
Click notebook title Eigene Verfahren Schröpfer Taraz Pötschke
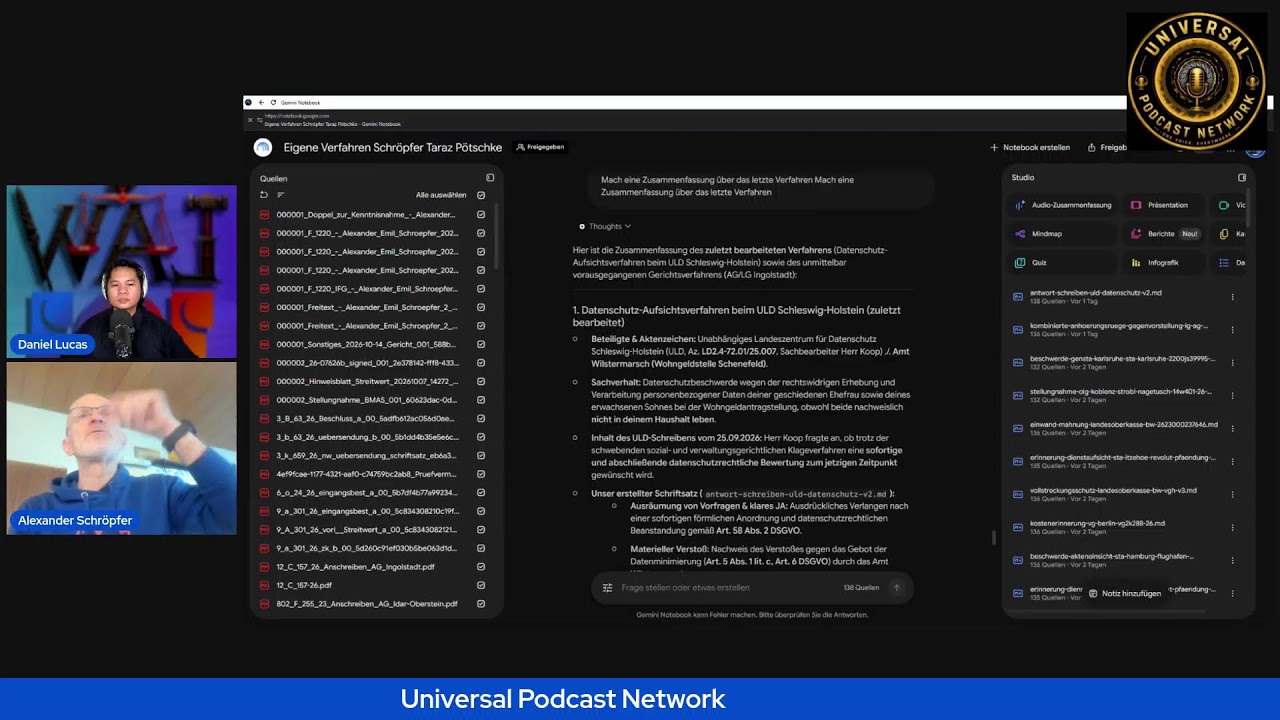[x=392, y=147]
